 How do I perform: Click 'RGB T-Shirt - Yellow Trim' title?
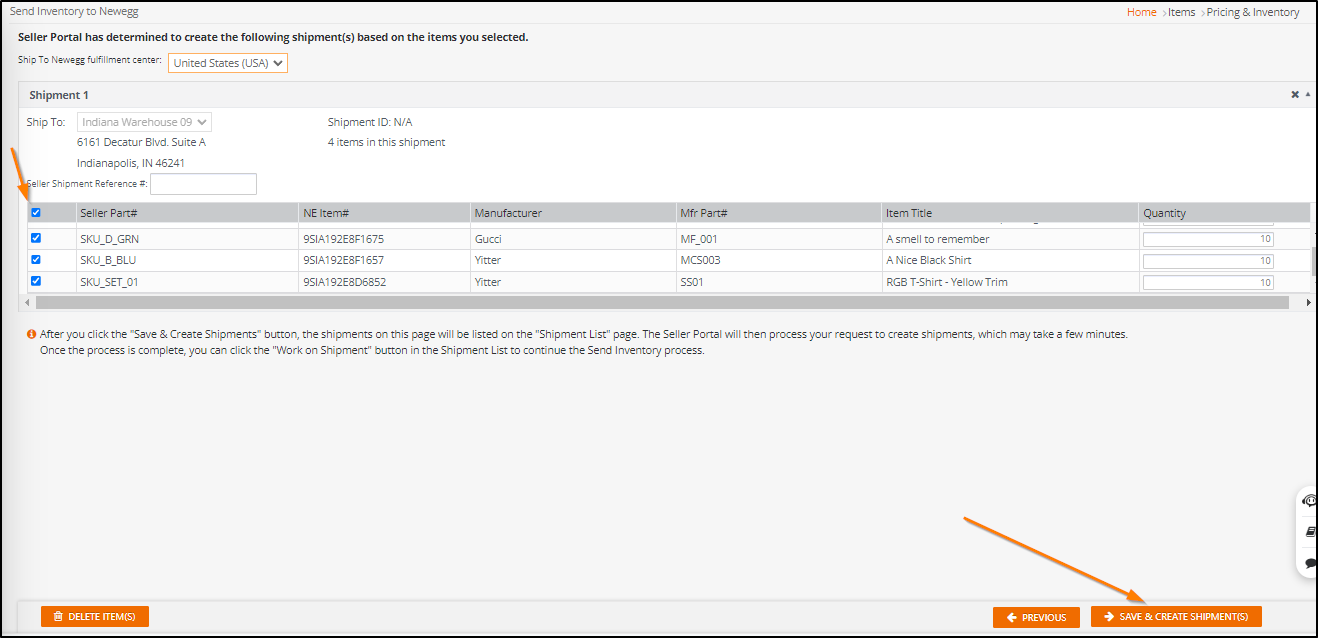tap(947, 282)
